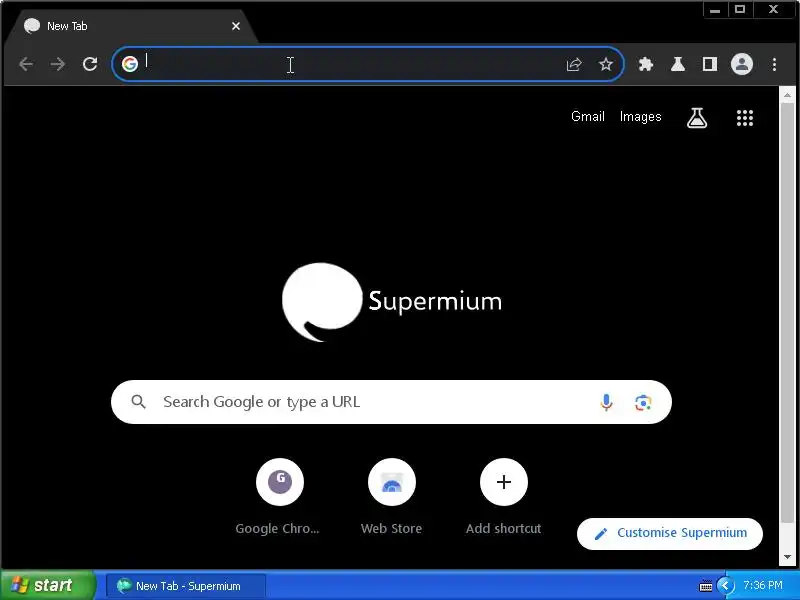Close the New Tab tab
This screenshot has height=600, width=800.
pos(236,26)
